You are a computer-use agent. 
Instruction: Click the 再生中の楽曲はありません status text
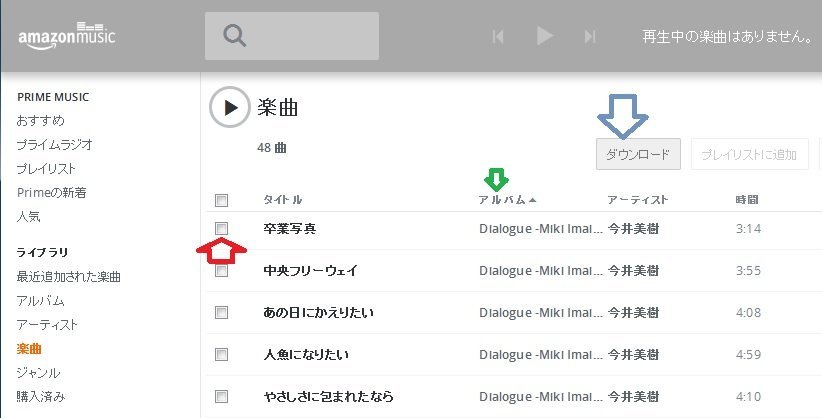(x=728, y=37)
